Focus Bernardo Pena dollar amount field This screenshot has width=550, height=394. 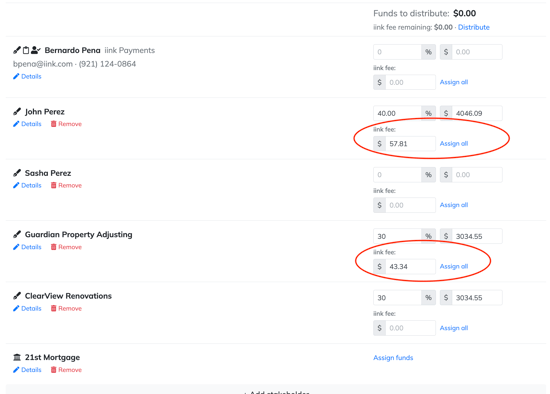(x=477, y=52)
